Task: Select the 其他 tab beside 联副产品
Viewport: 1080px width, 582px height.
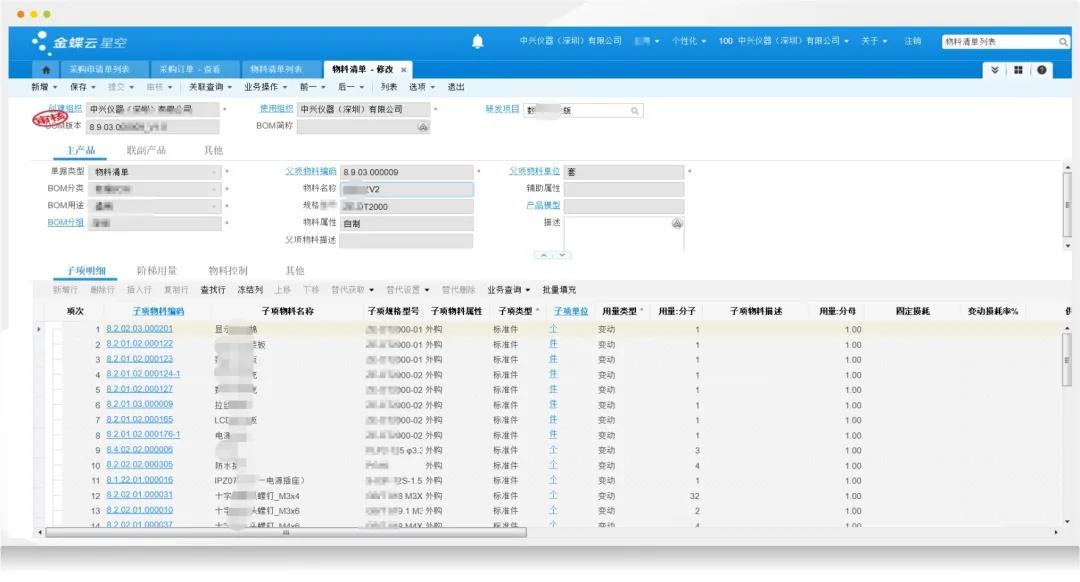Action: pyautogui.click(x=213, y=150)
